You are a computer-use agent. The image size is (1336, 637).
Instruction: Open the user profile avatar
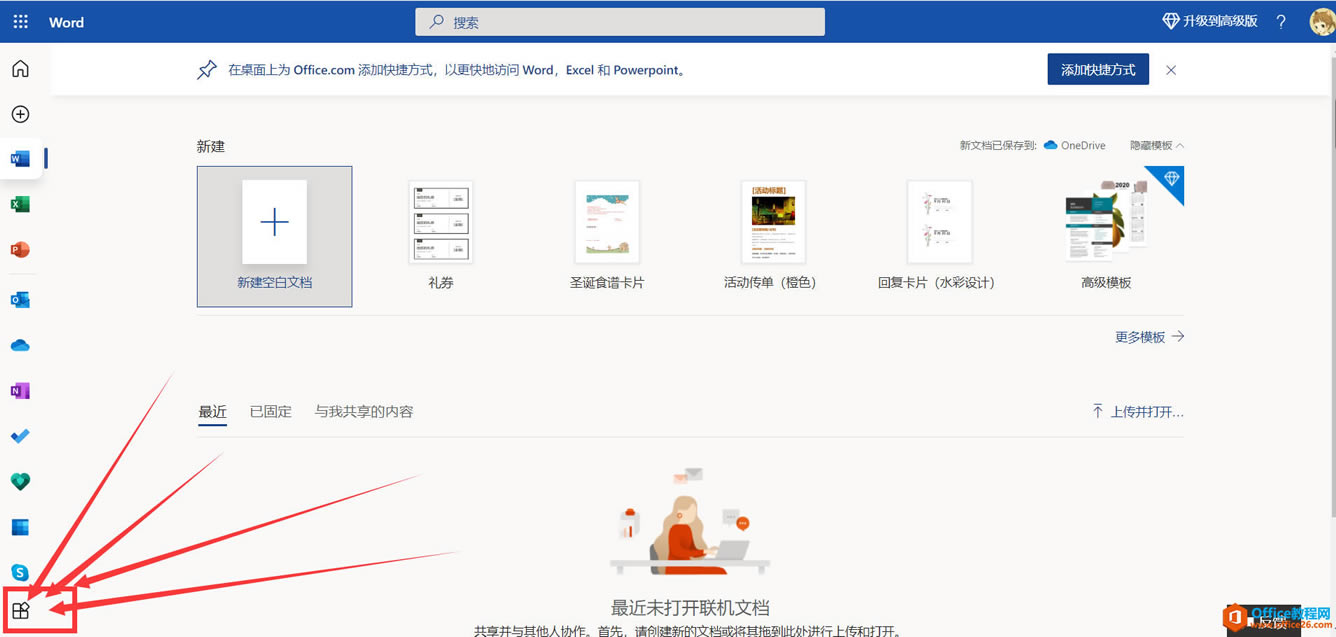[x=1322, y=22]
